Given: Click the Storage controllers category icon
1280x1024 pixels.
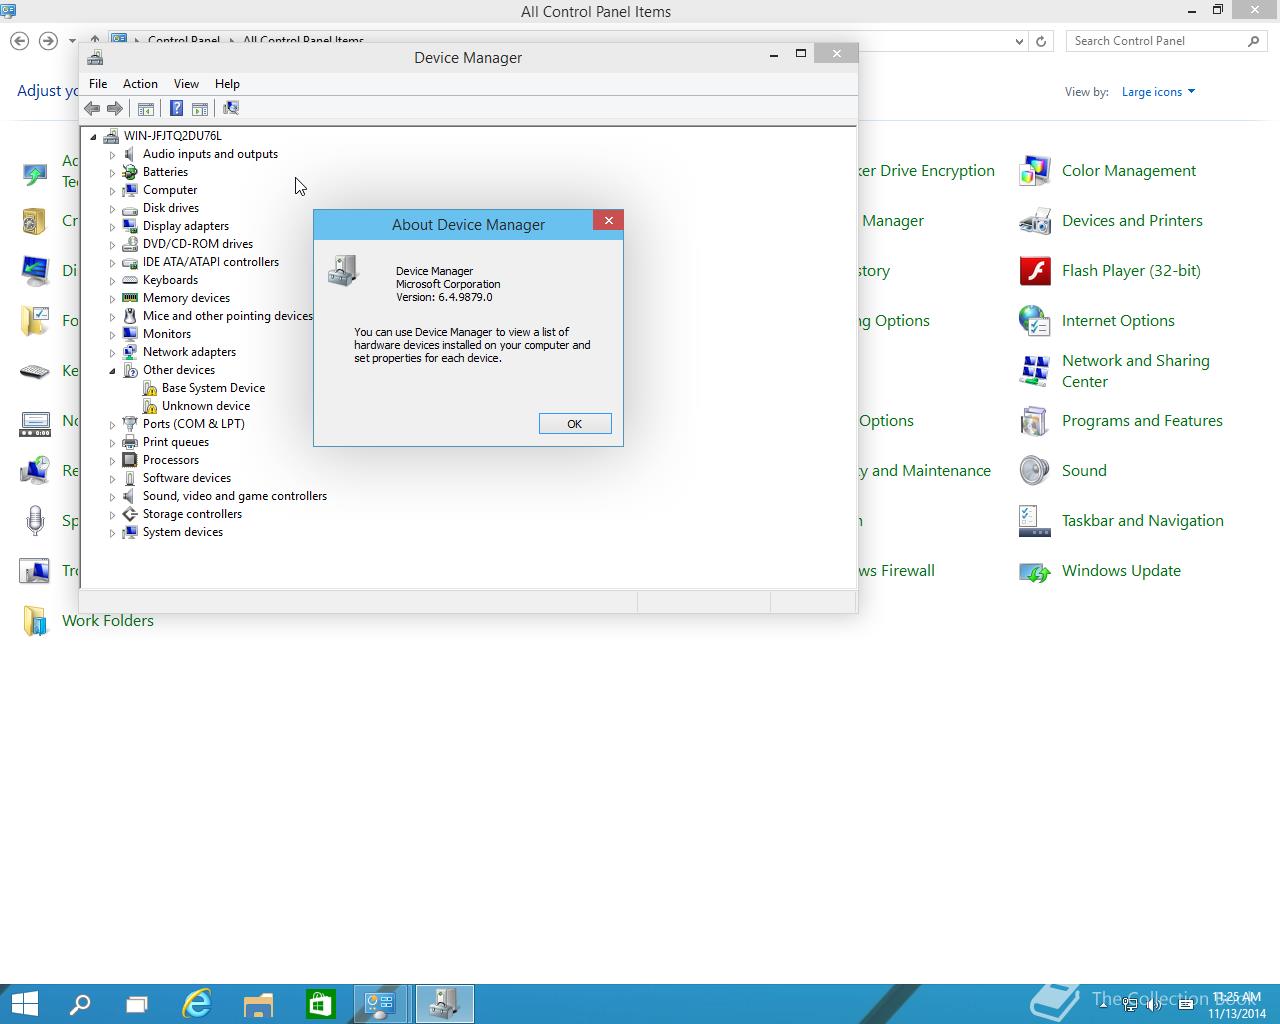Looking at the screenshot, I should click(x=130, y=514).
